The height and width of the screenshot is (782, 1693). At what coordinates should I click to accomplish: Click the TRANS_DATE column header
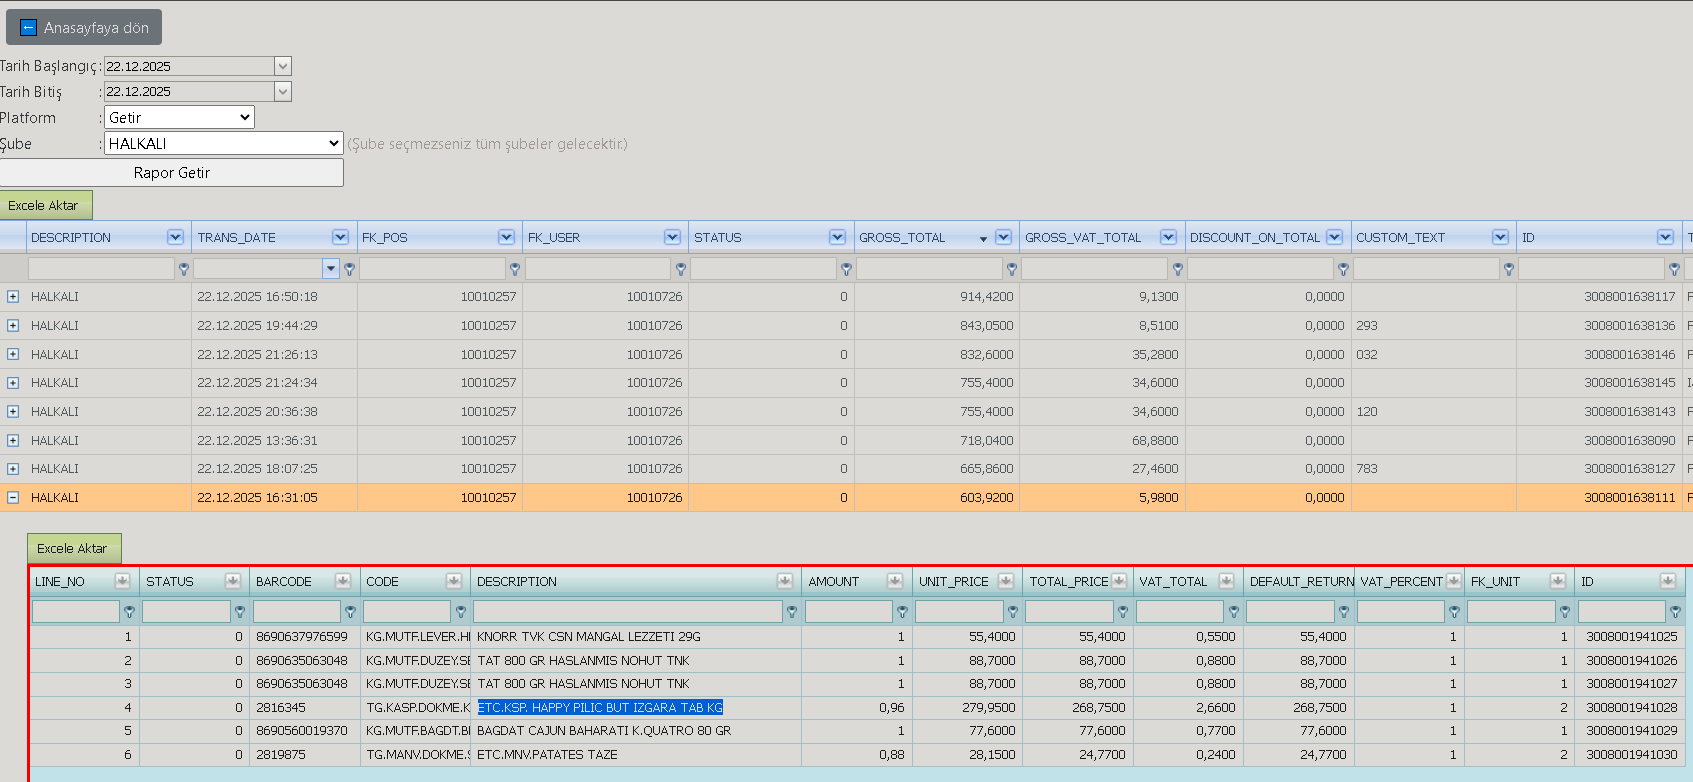coord(236,237)
